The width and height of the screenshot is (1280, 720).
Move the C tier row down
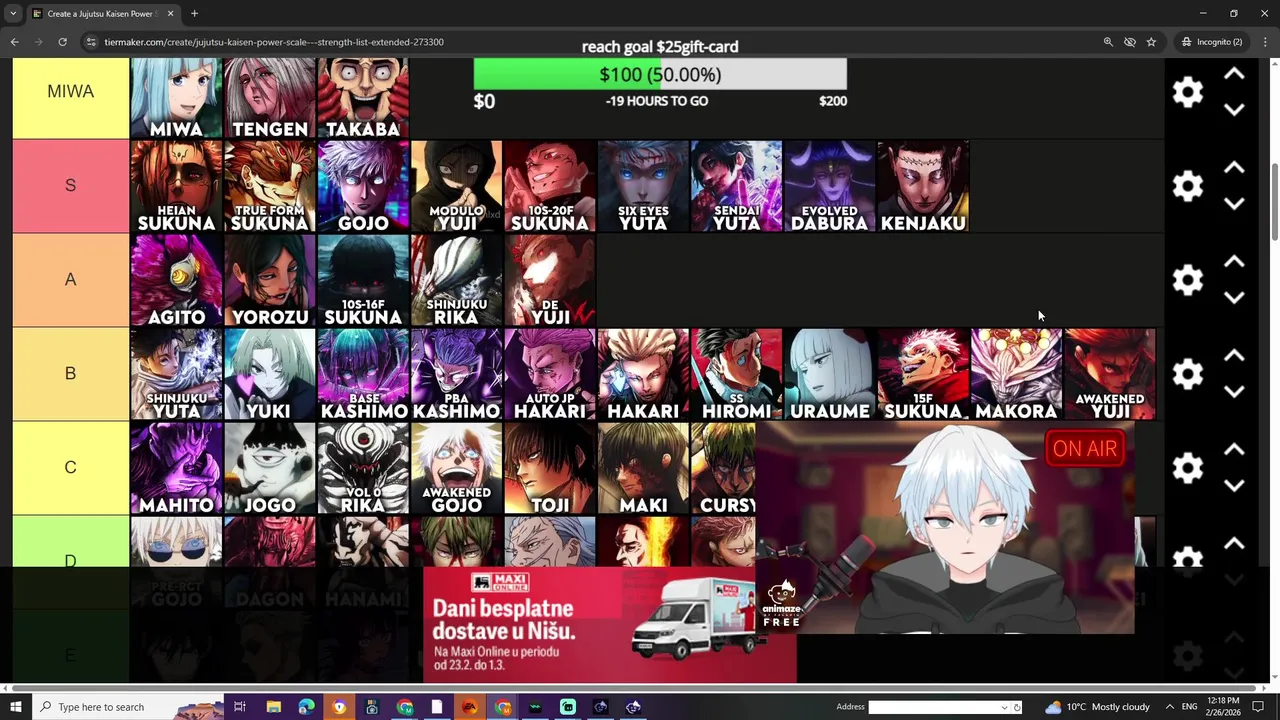point(1234,486)
